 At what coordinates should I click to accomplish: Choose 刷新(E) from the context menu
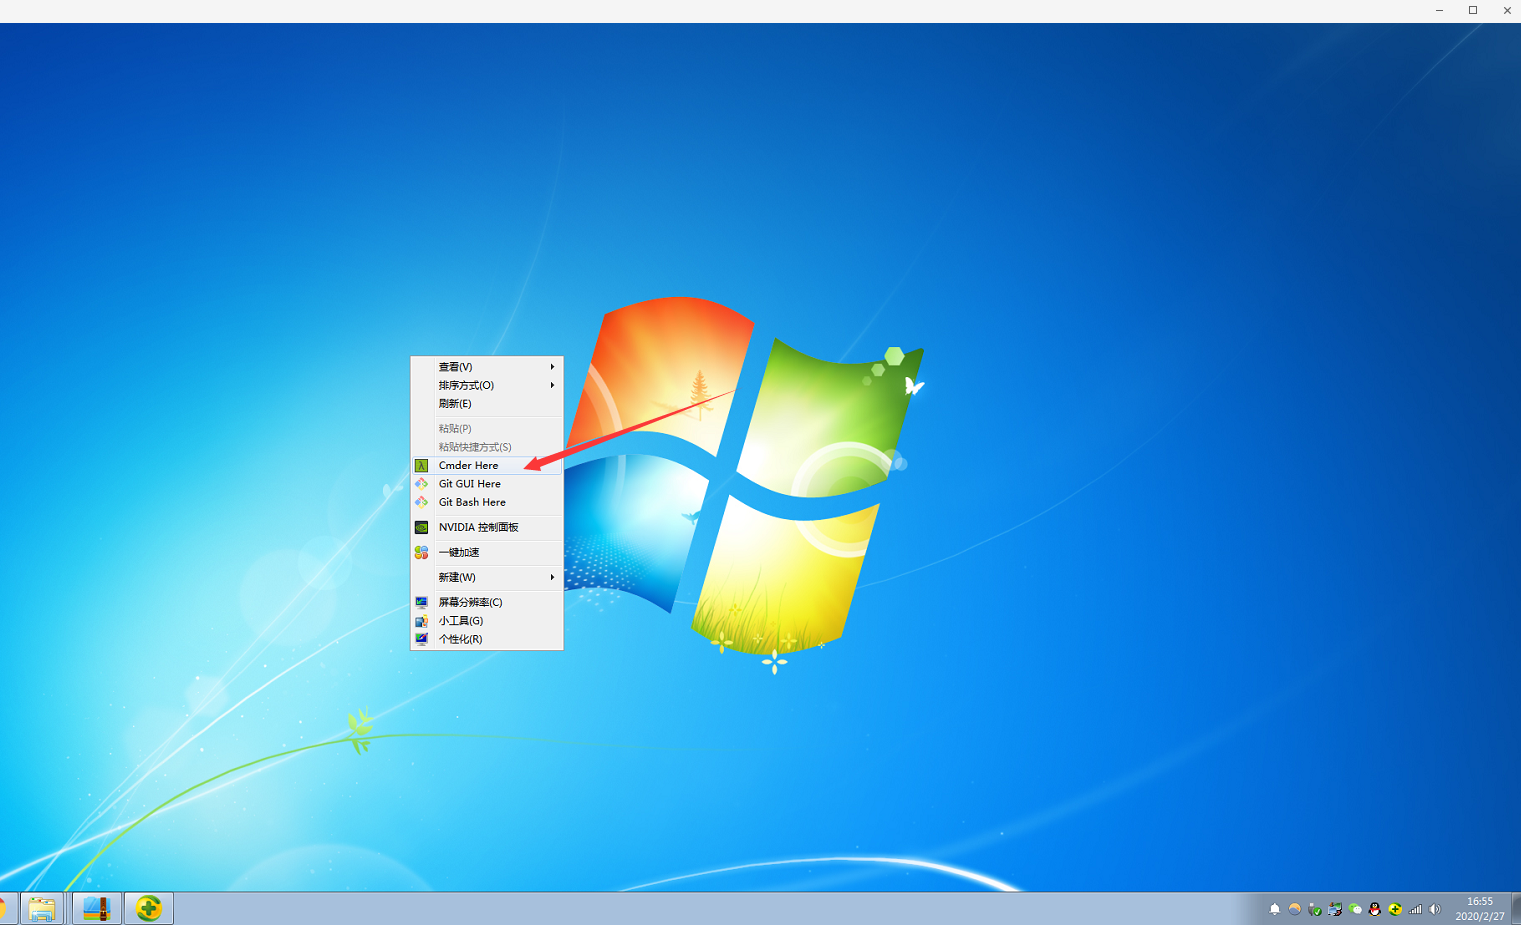[x=487, y=404]
